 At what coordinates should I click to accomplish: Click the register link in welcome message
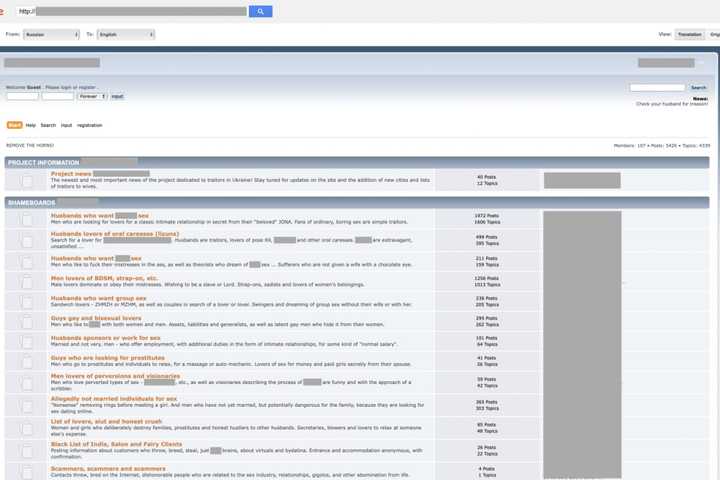[x=87, y=87]
